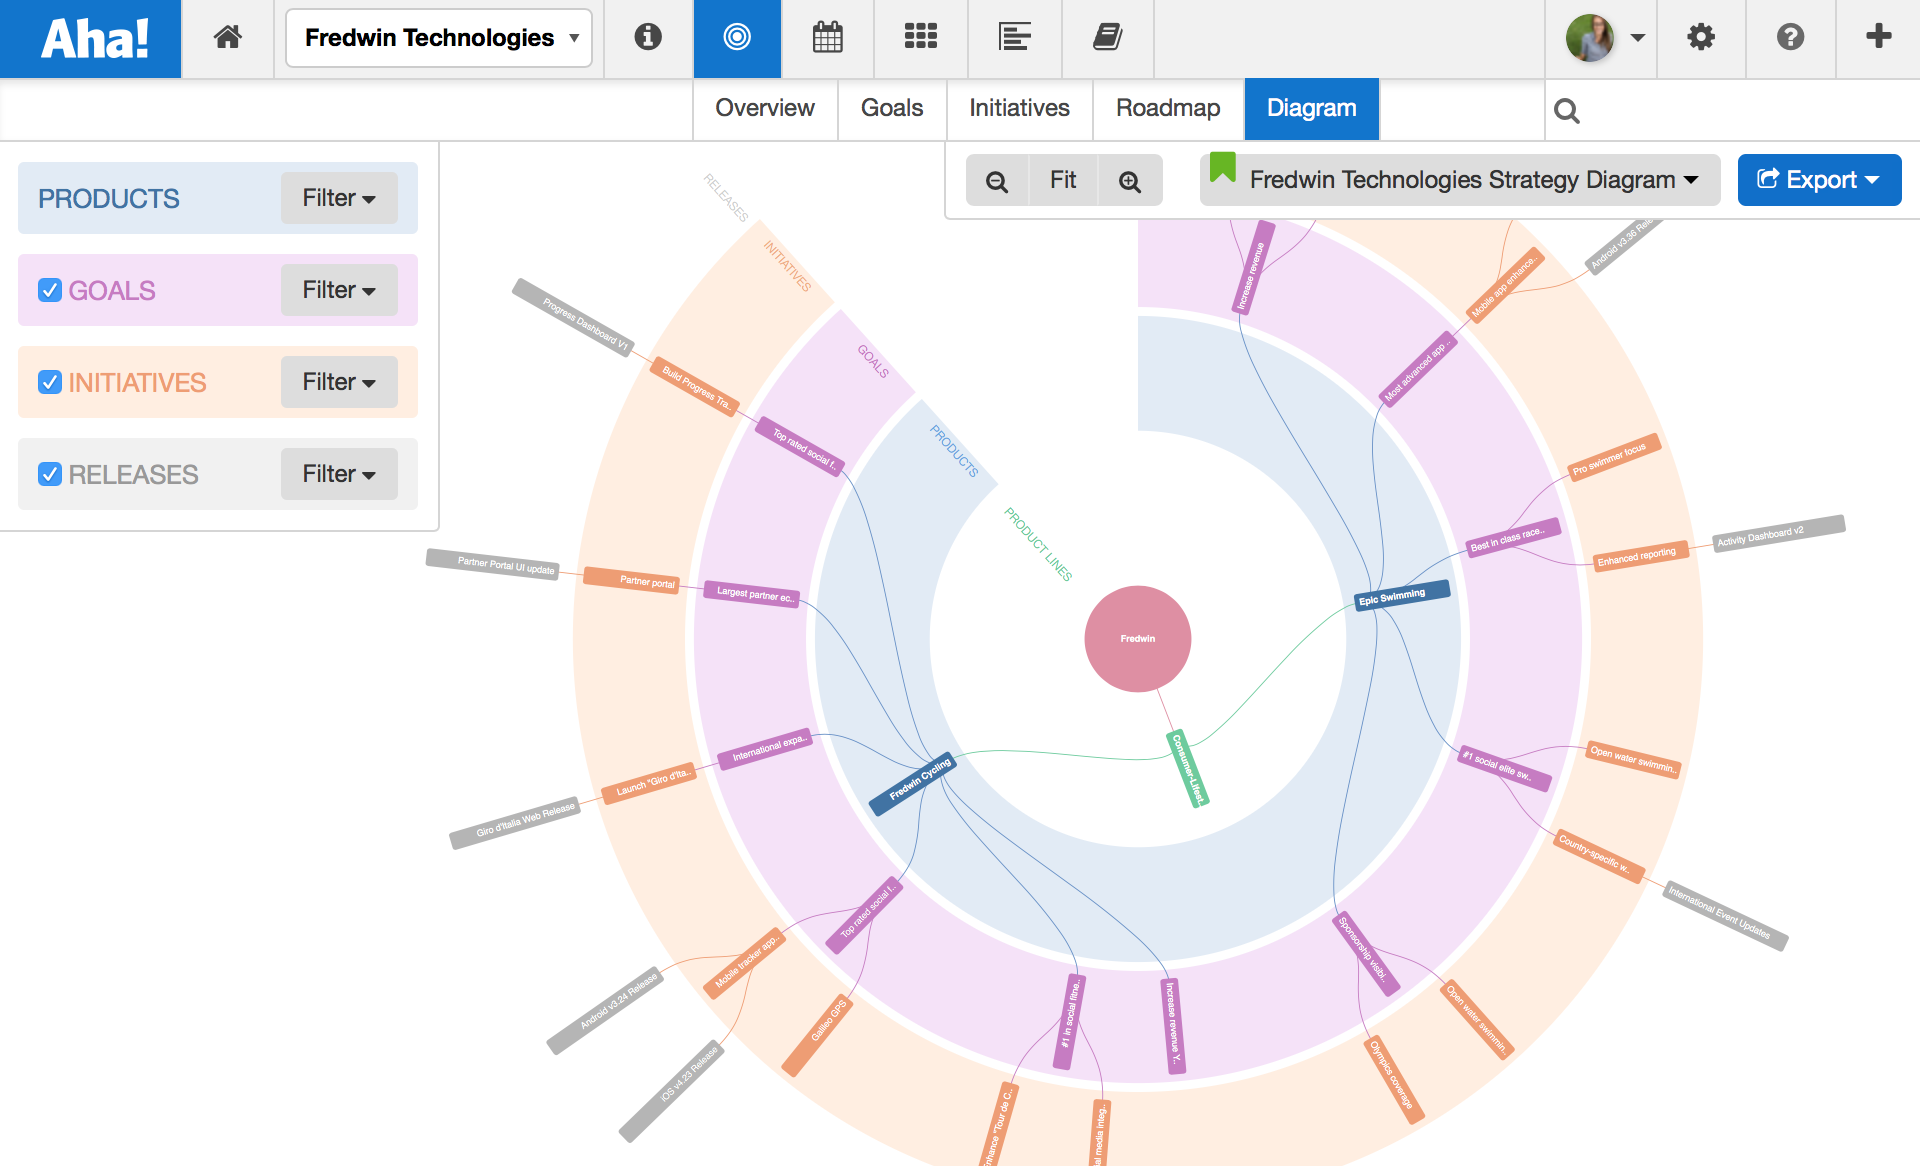Open the Fredwin Technologies product dropdown
Image resolution: width=1920 pixels, height=1168 pixels.
pyautogui.click(x=439, y=38)
